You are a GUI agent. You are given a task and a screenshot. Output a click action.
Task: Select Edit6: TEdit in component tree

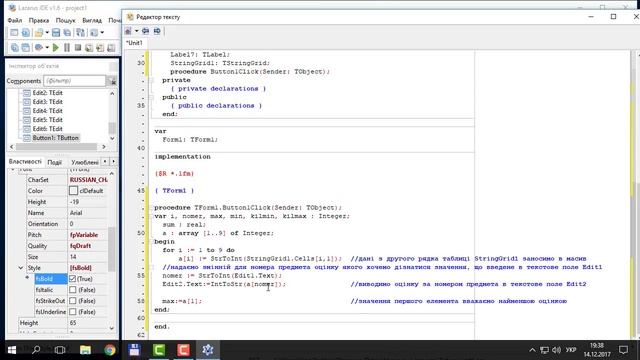47,129
